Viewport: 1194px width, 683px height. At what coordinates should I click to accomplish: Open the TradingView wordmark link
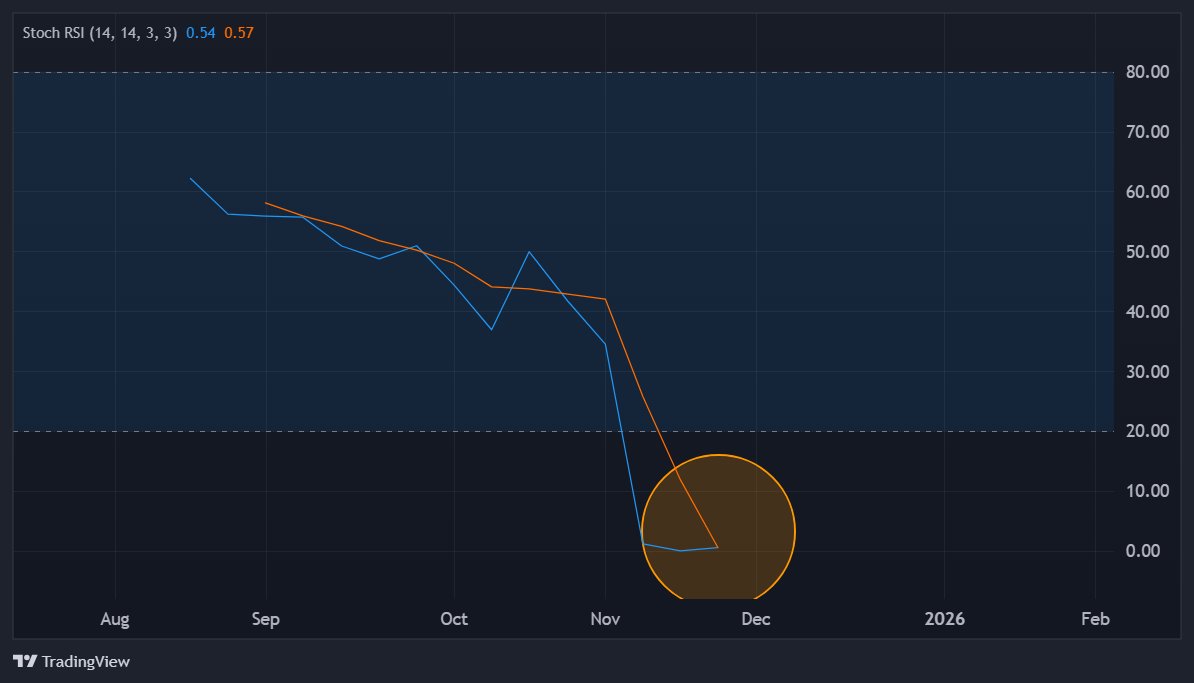click(x=85, y=661)
